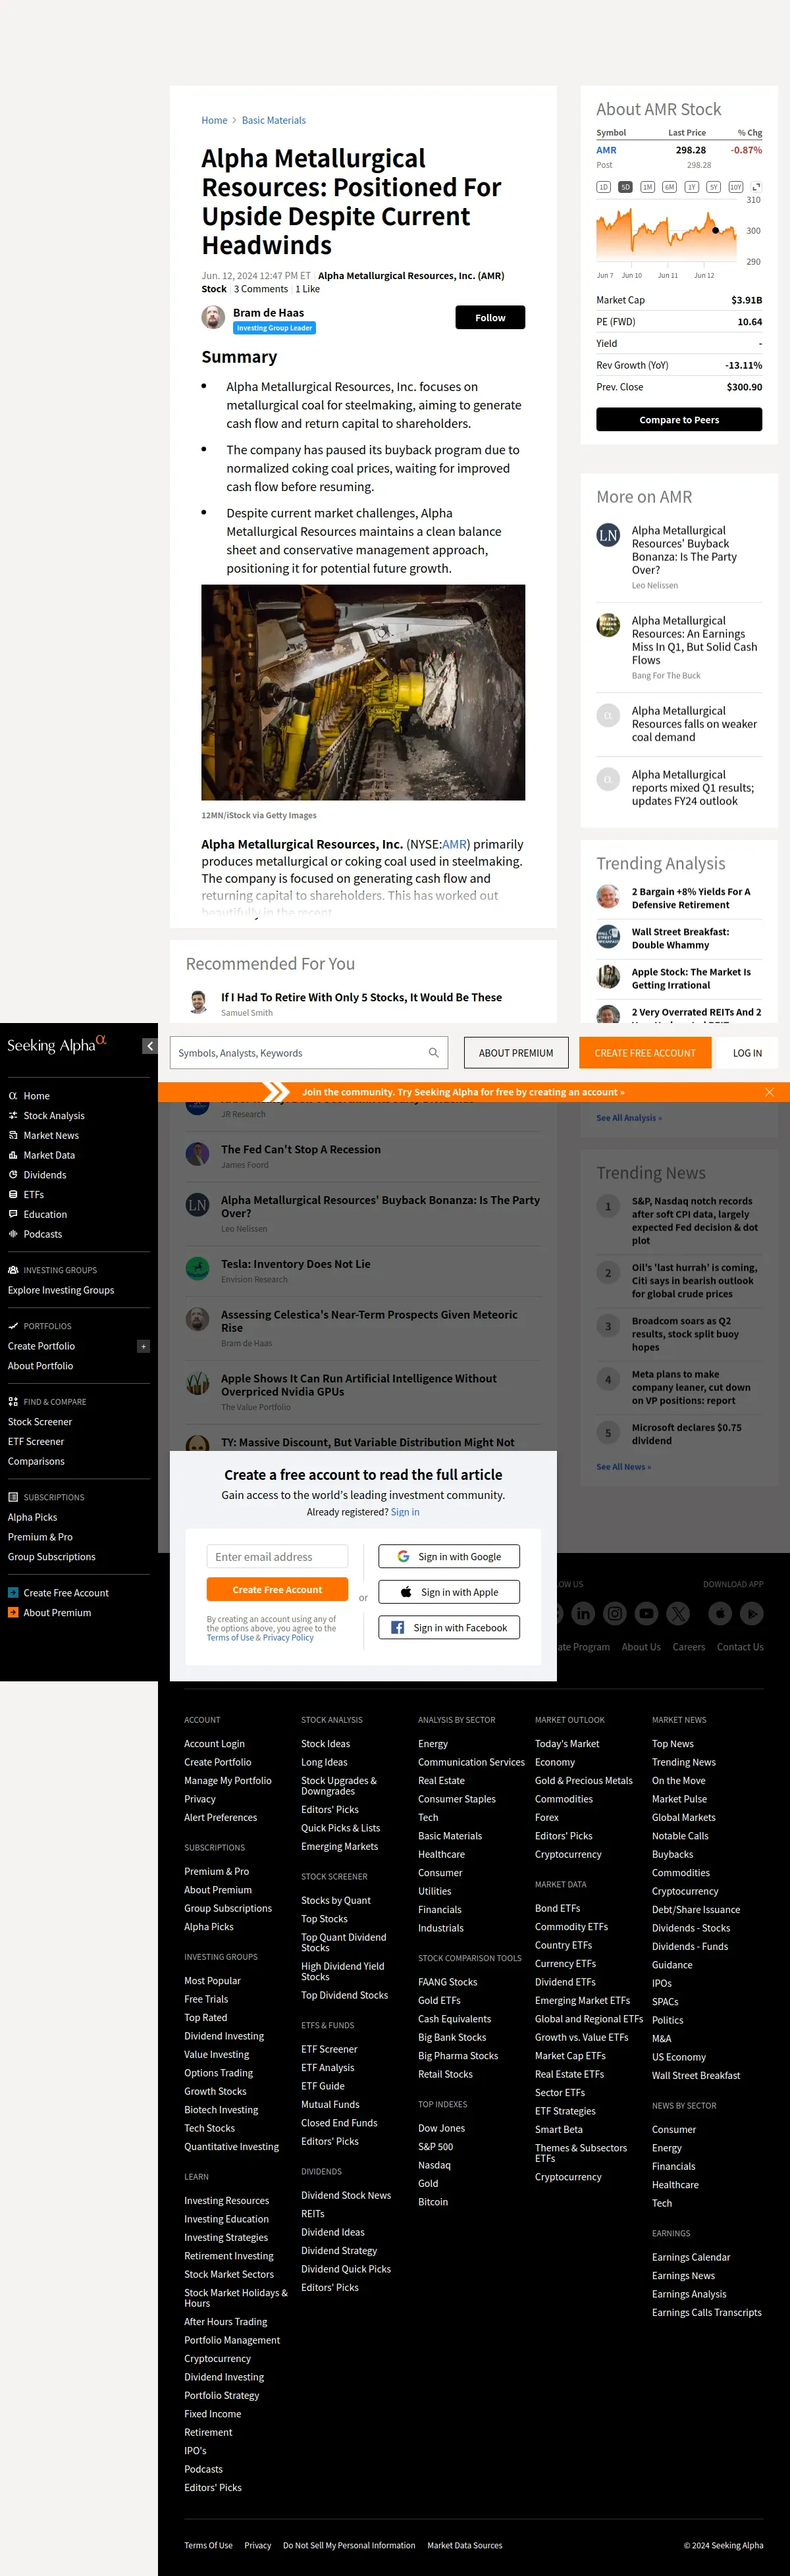Open Home in the sidebar

[37, 1096]
